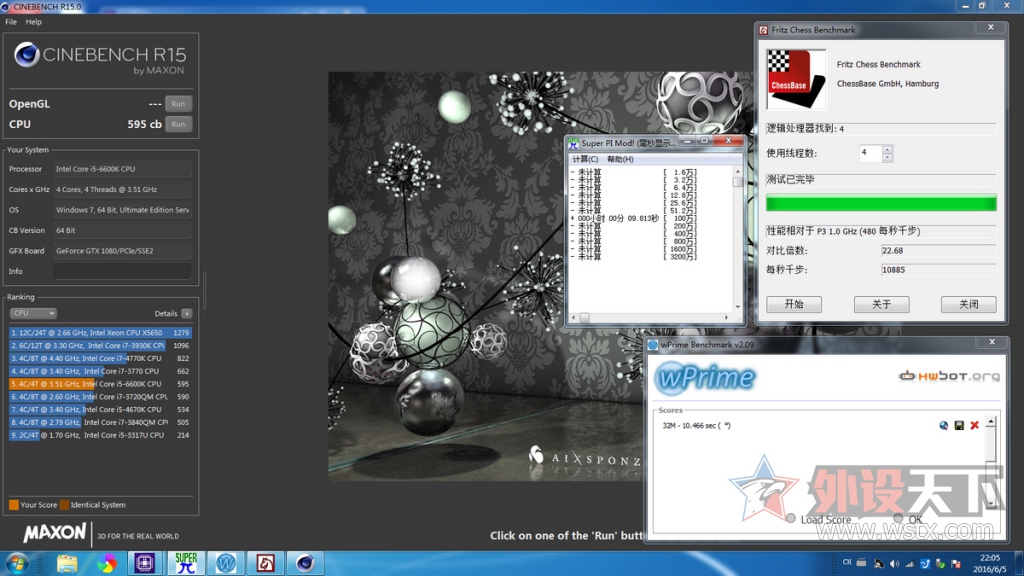1024x576 pixels.
Task: Run the OpenGL benchmark
Action: click(178, 103)
